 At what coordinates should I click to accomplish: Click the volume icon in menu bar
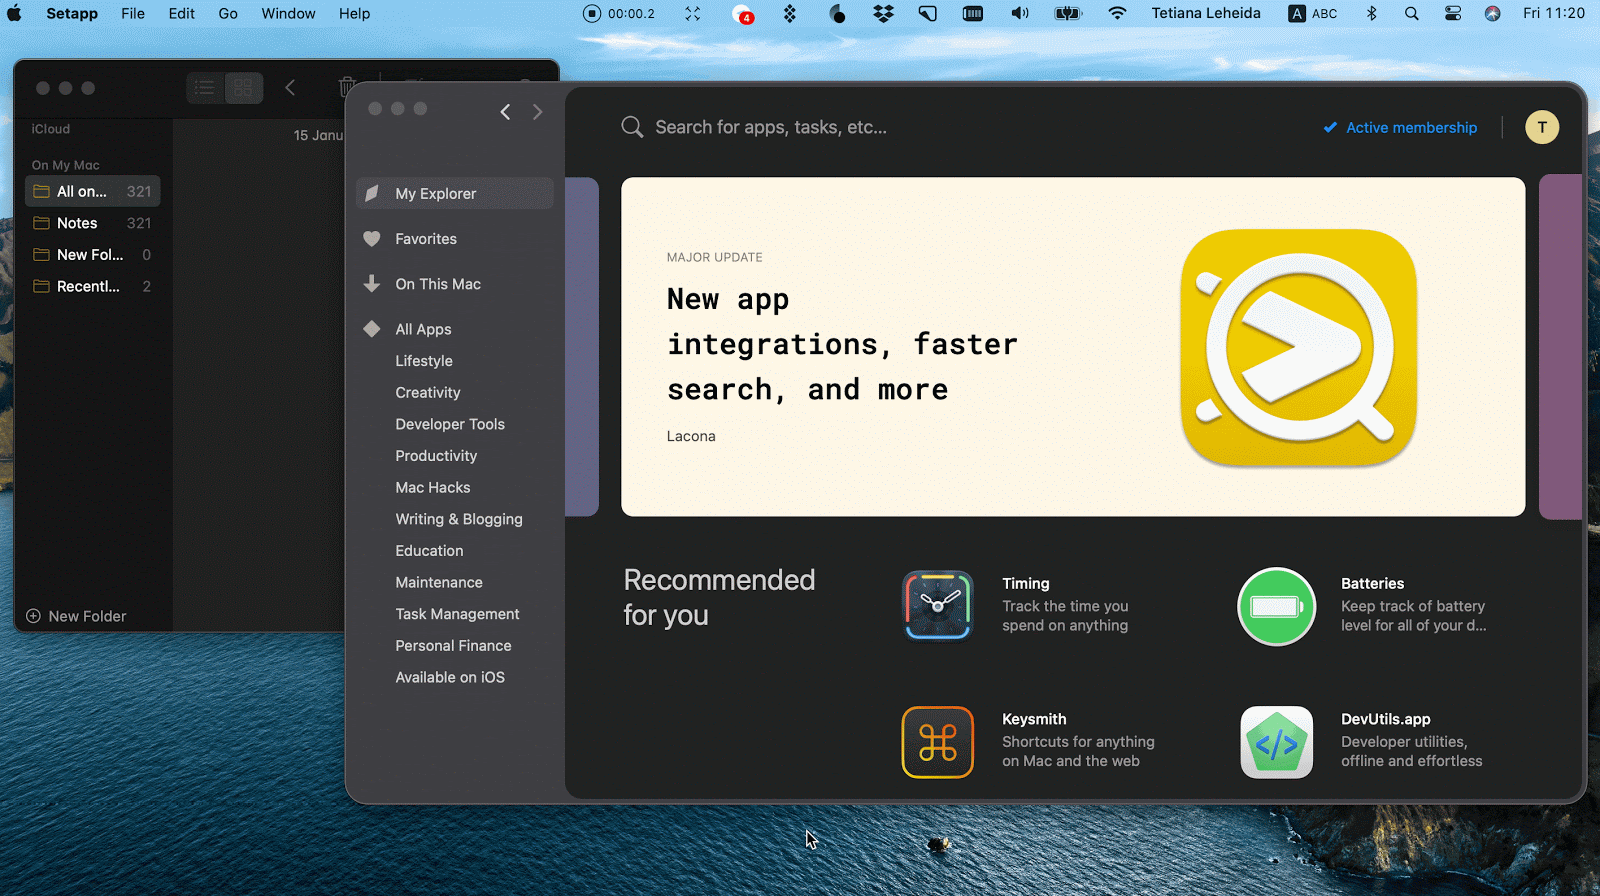coord(1019,13)
